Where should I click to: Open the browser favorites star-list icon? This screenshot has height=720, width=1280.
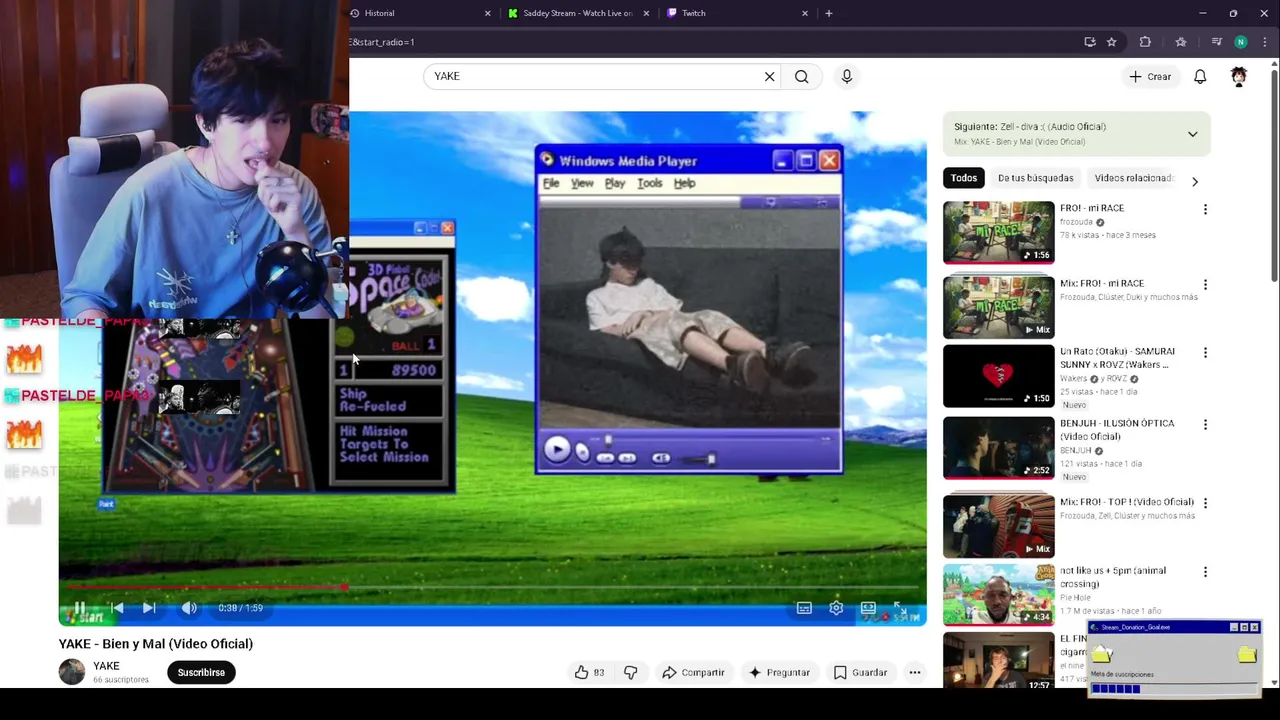pyautogui.click(x=1181, y=42)
